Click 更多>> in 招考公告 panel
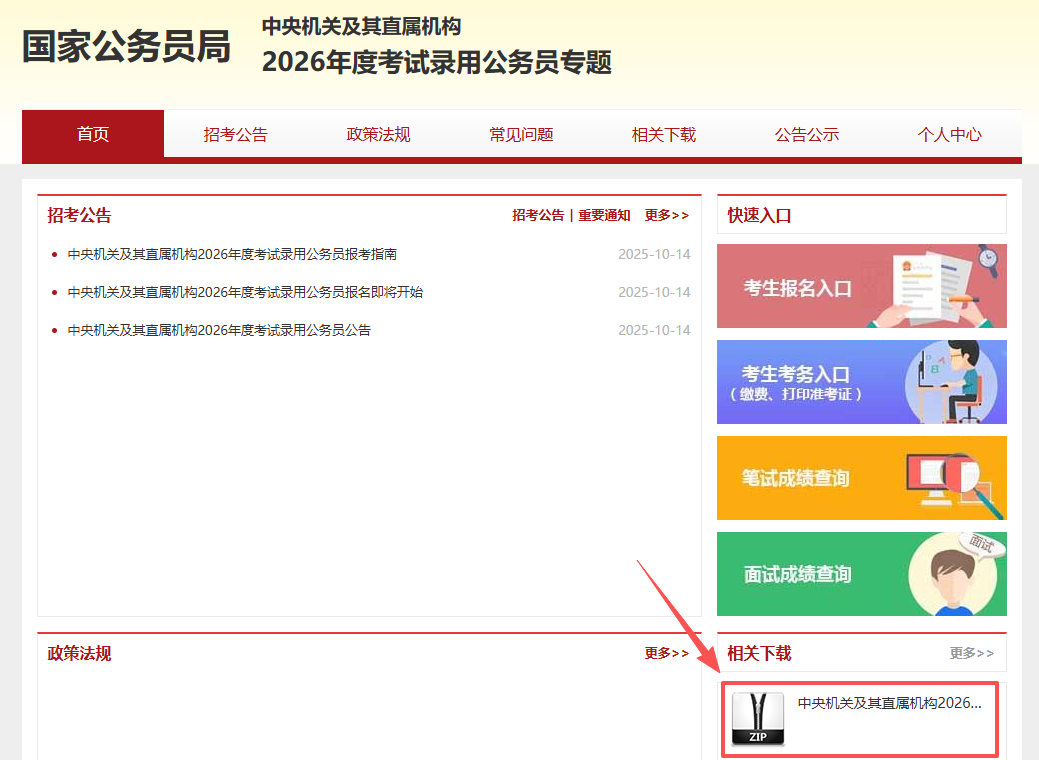 (666, 215)
